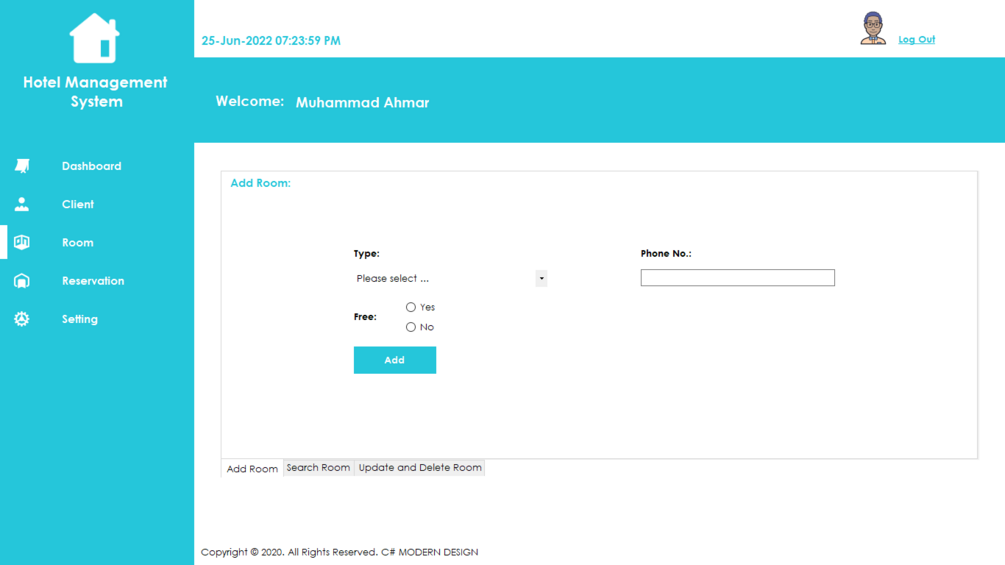This screenshot has width=1005, height=565.
Task: Click the Add Room: heading
Action: tap(260, 183)
